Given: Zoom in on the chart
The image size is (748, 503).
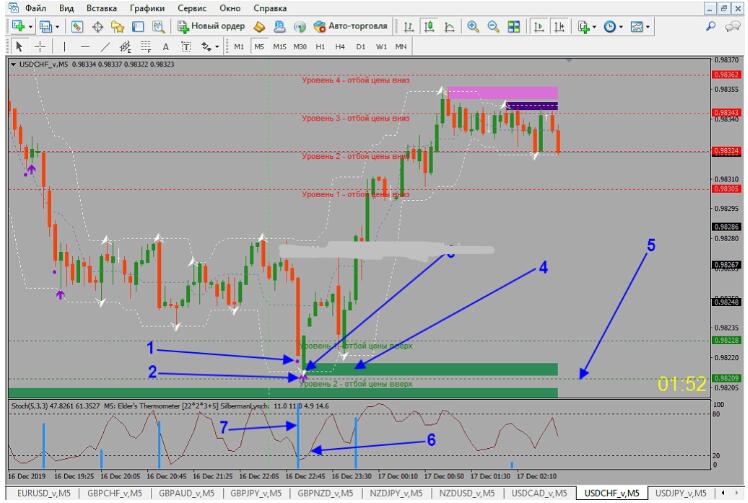Looking at the screenshot, I should point(473,27).
